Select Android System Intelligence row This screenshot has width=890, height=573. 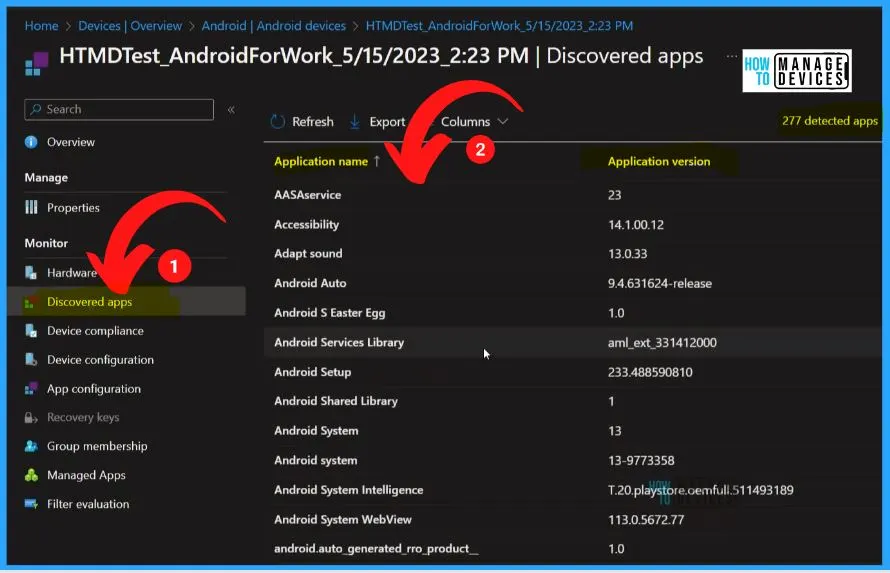click(x=573, y=490)
